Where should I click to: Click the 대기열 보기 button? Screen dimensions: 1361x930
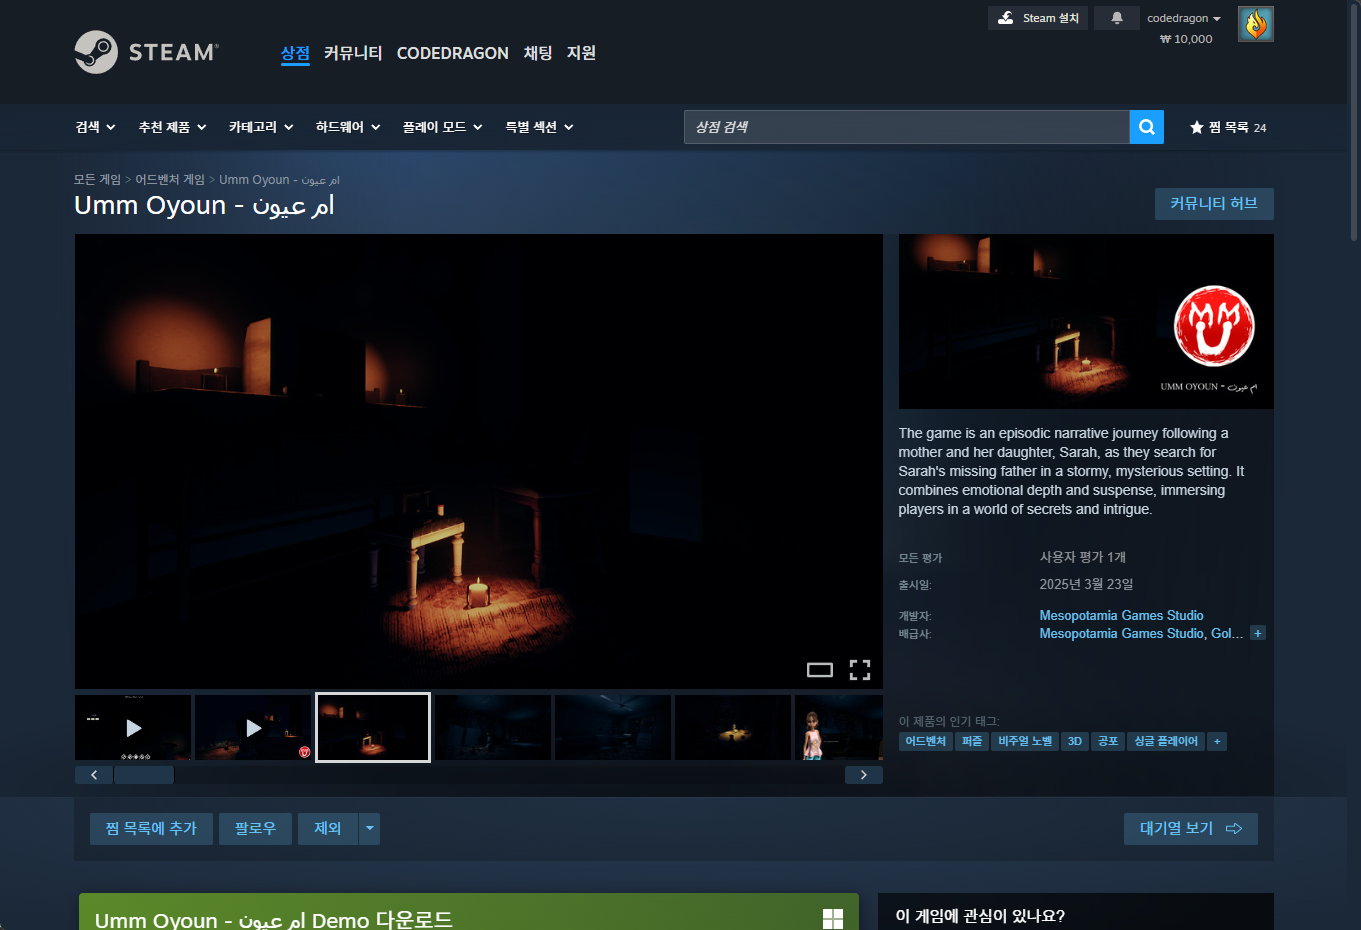click(x=1191, y=828)
